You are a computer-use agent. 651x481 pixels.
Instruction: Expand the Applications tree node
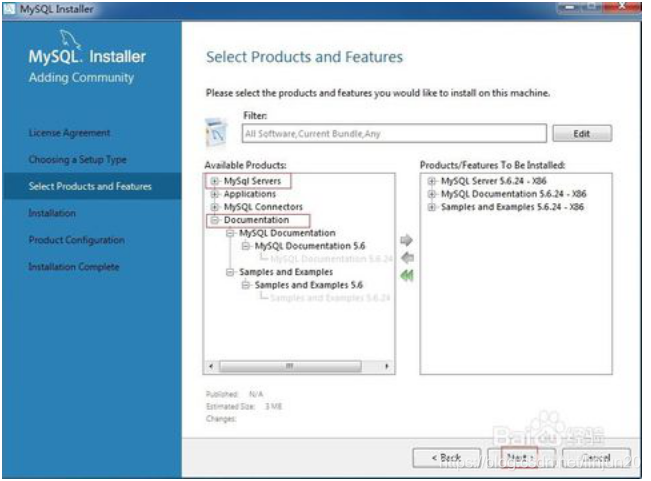214,194
